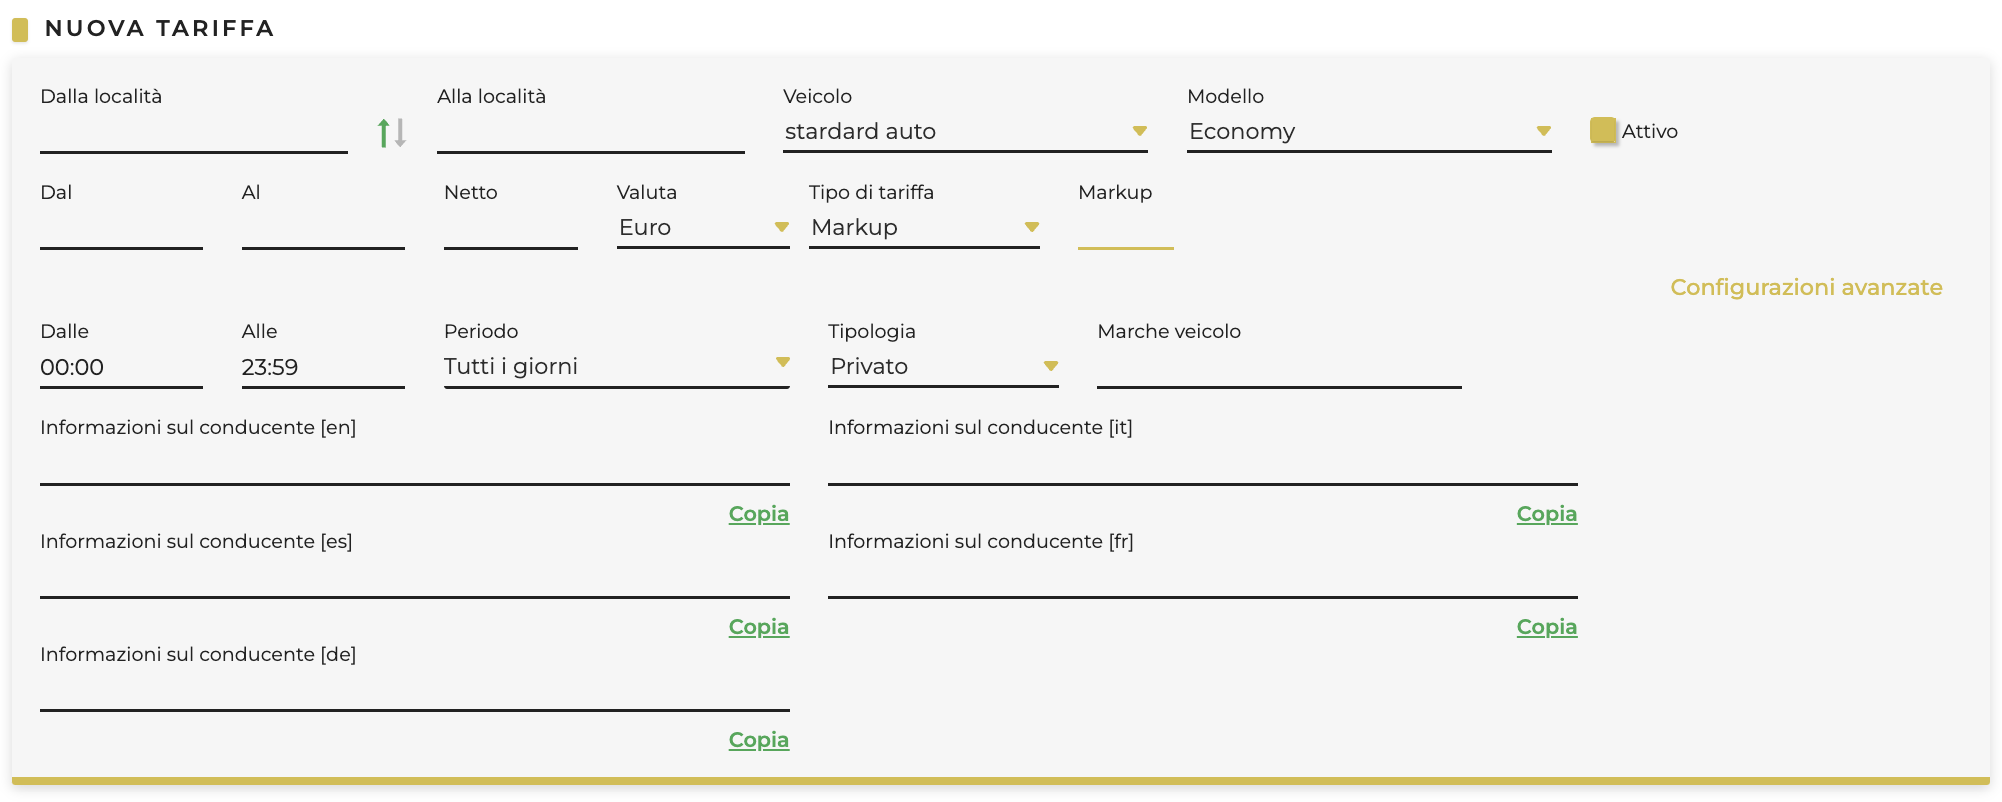Screen dimensions: 2002x802
Task: Click the Netto price field
Action: 510,230
